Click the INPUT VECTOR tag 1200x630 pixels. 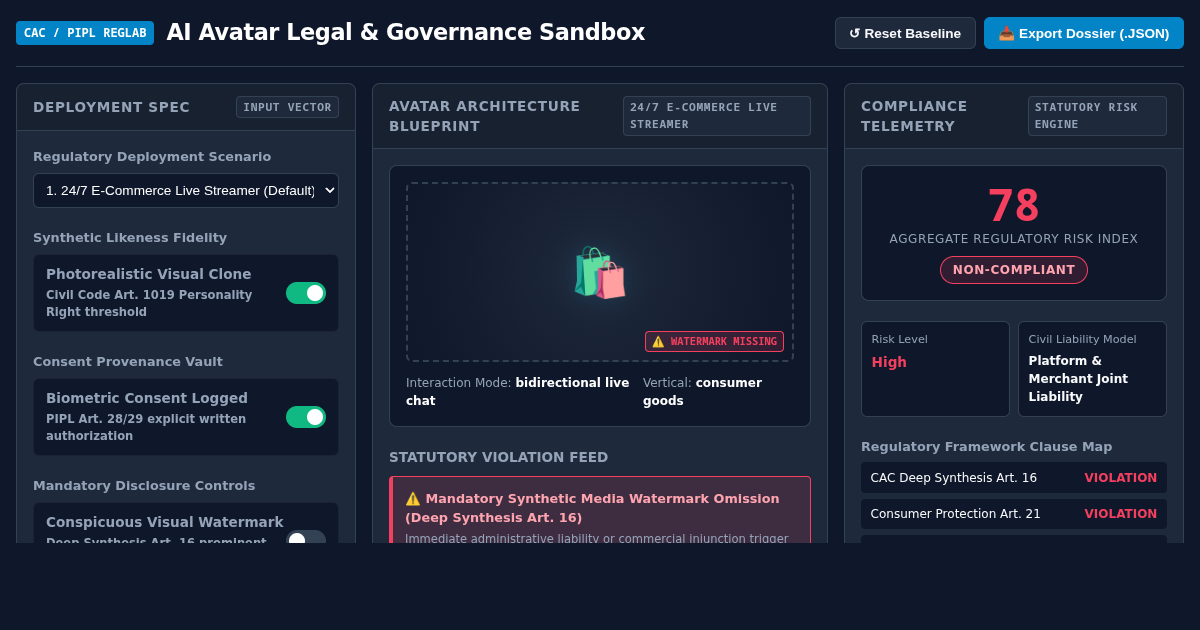click(x=287, y=107)
